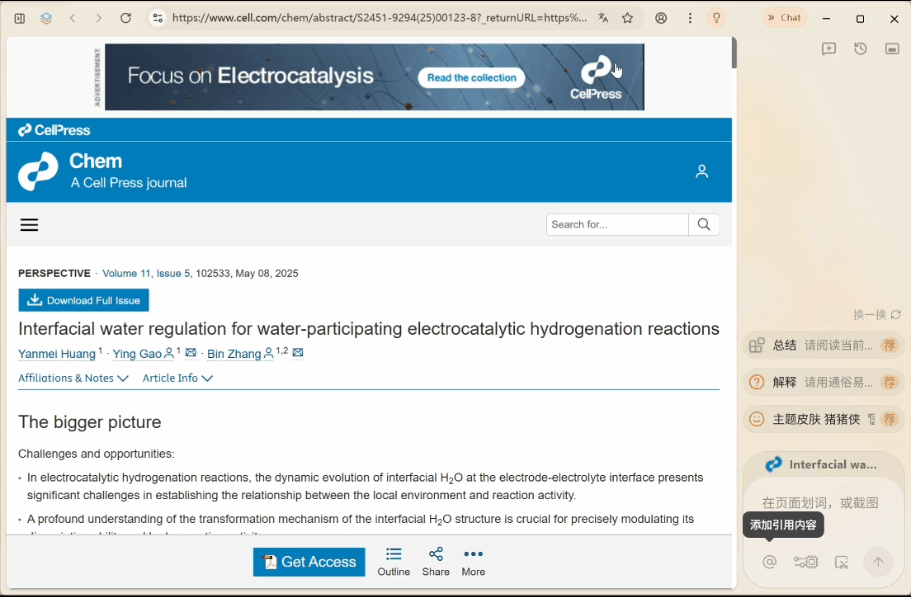Expand Affiliations & Notes section
Image resolution: width=911 pixels, height=597 pixels.
pyautogui.click(x=73, y=378)
